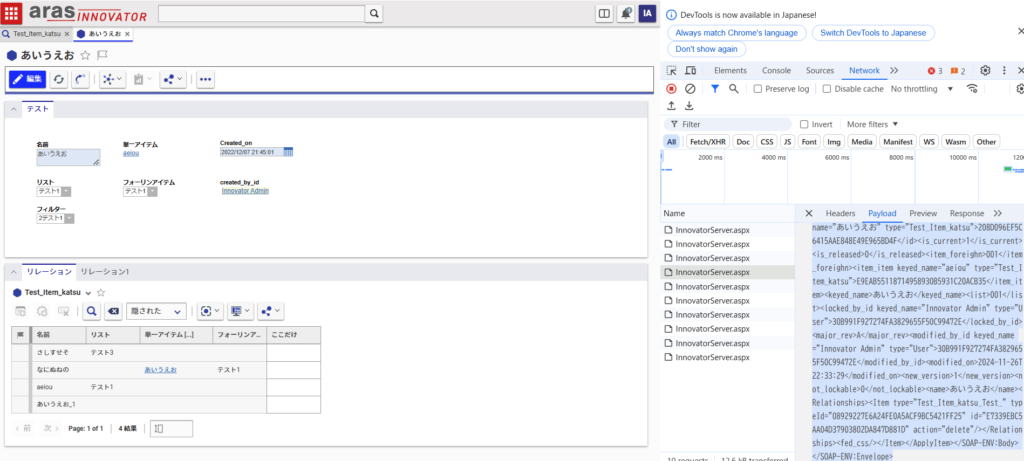
Task: Click the 編集 edit button
Action: tap(28, 79)
